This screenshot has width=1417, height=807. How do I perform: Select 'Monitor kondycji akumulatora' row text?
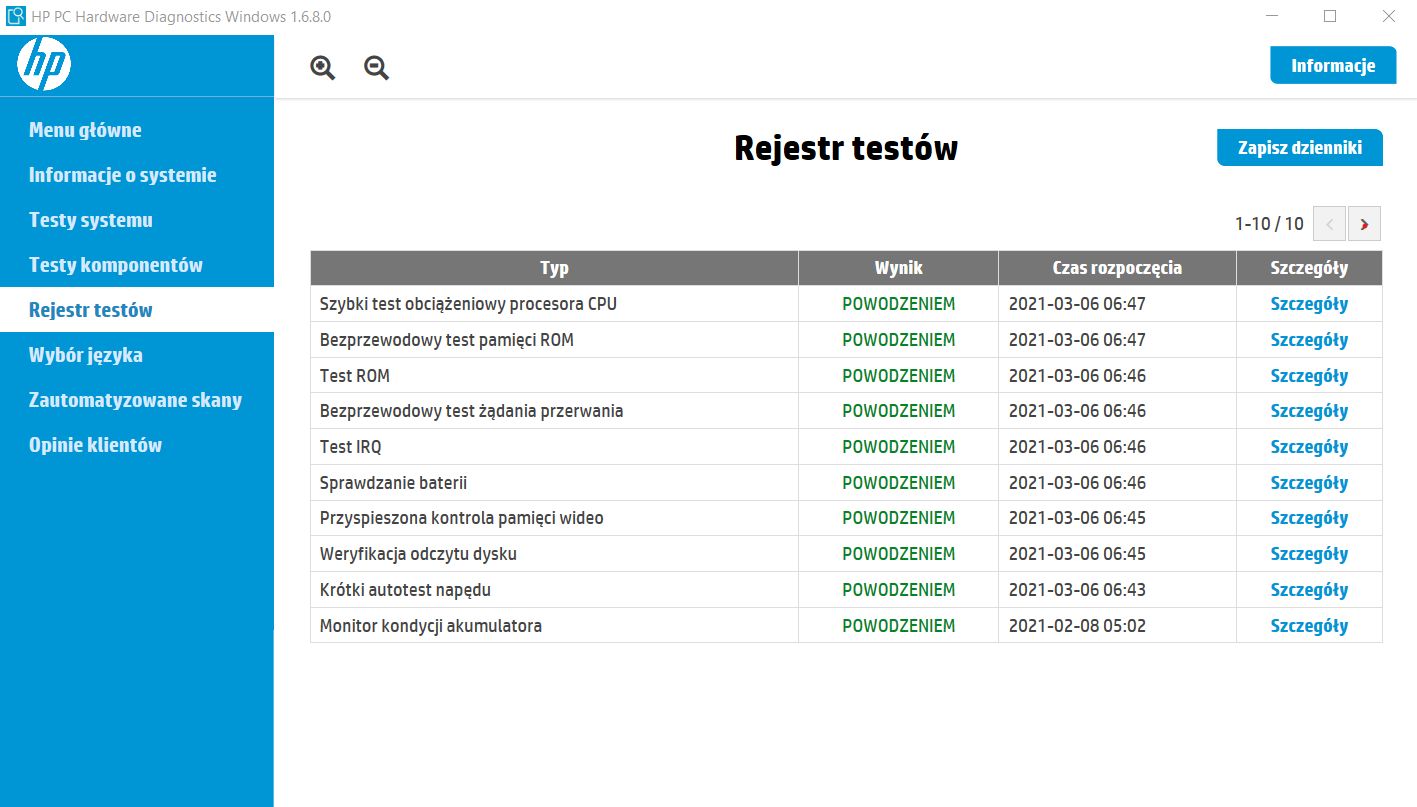(x=430, y=626)
